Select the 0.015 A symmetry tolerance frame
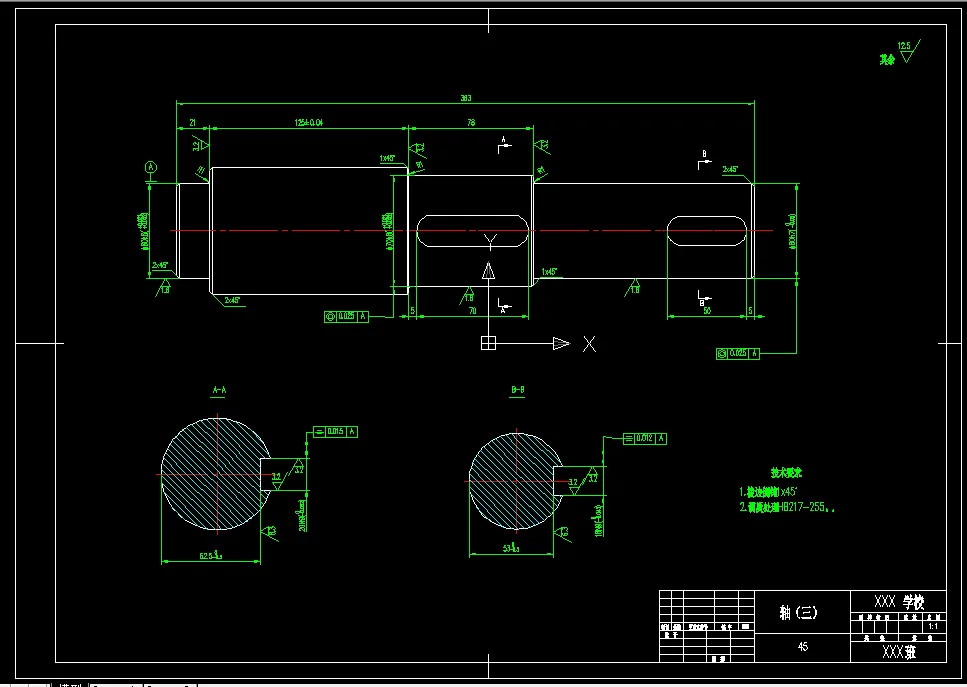Viewport: 967px width, 687px height. 335,432
